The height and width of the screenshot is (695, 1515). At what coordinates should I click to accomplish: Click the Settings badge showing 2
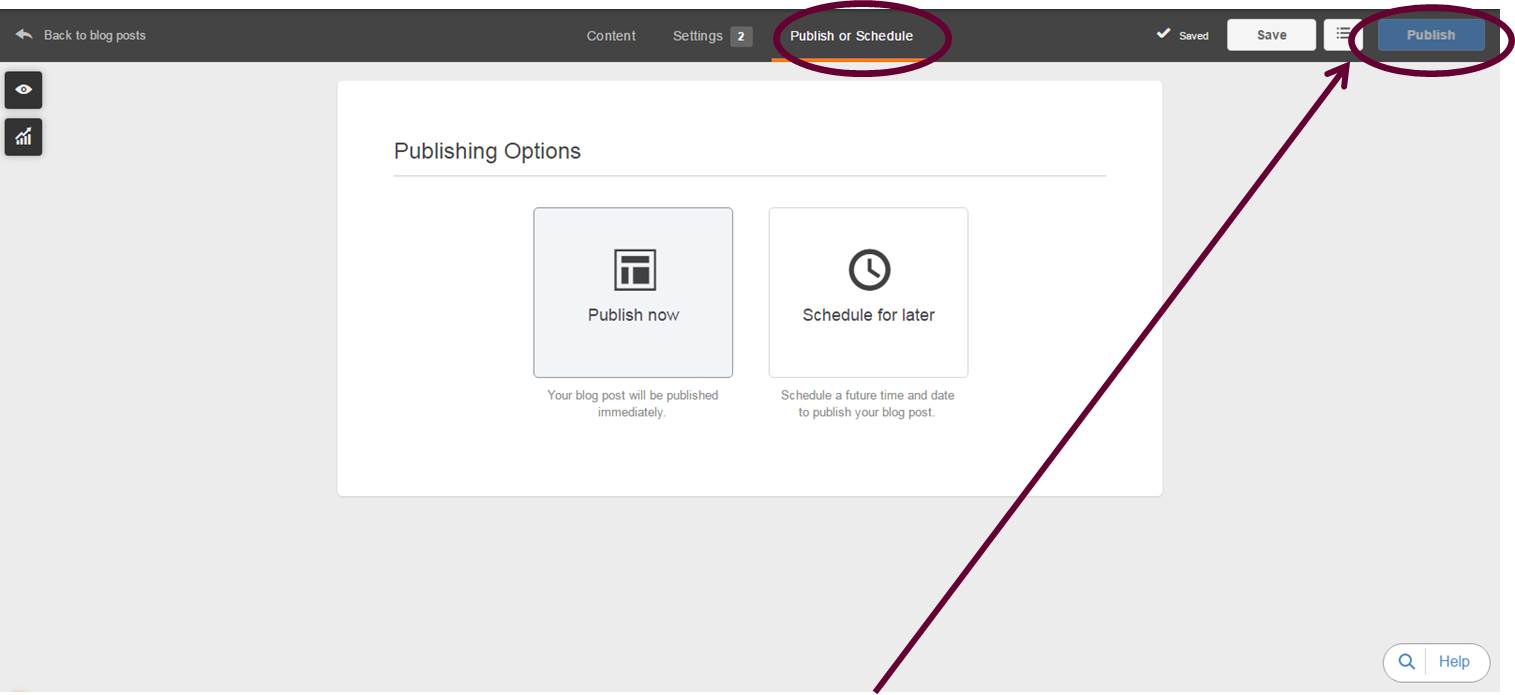741,37
